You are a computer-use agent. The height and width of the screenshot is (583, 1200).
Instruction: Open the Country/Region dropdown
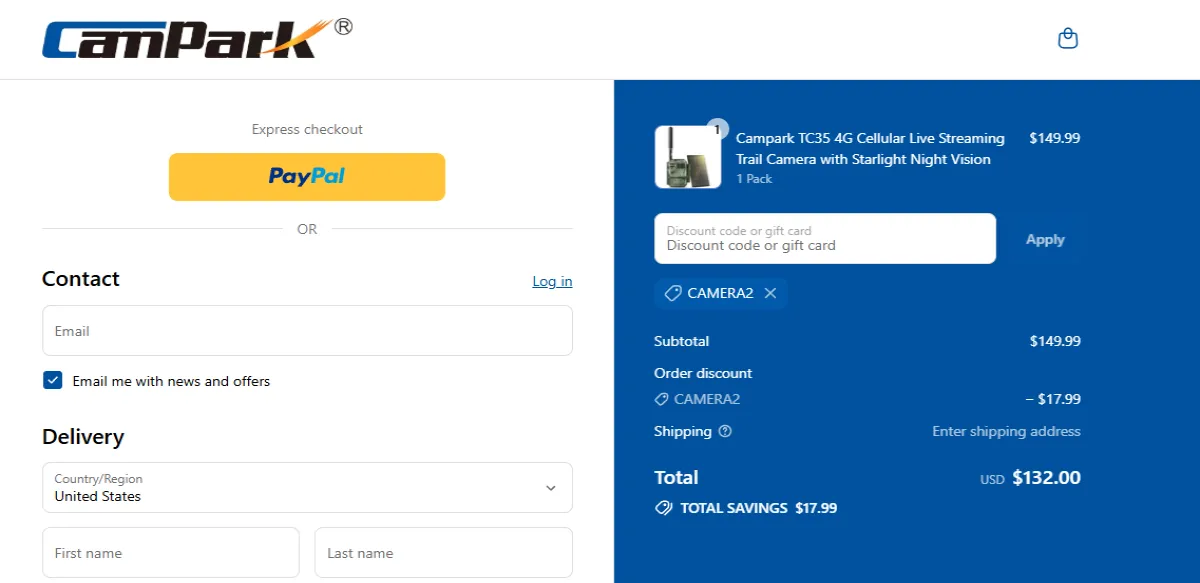tap(307, 488)
